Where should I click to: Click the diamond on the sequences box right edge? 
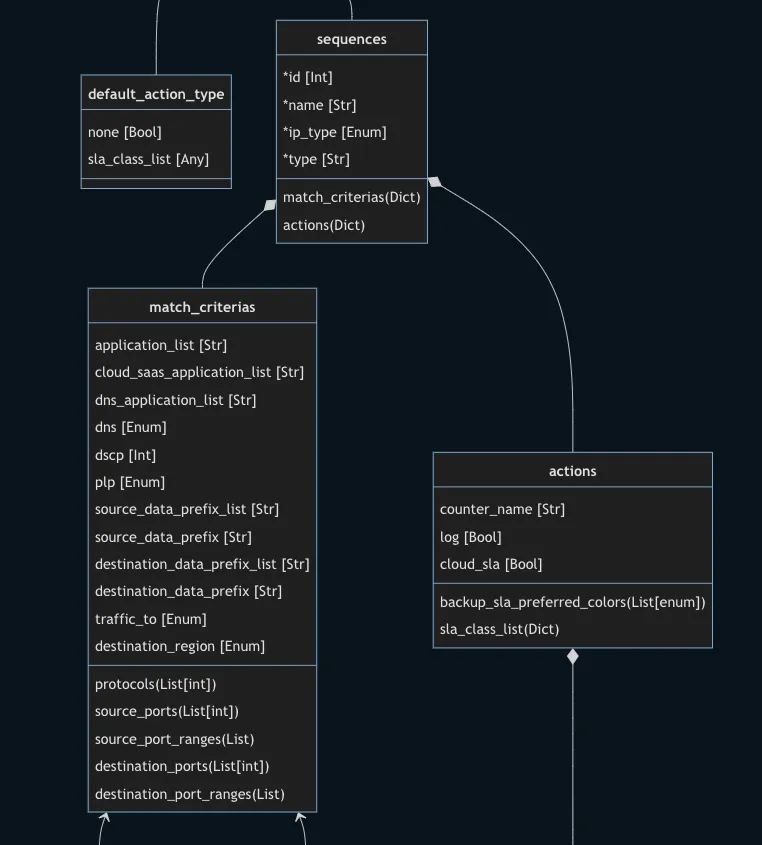pyautogui.click(x=434, y=182)
